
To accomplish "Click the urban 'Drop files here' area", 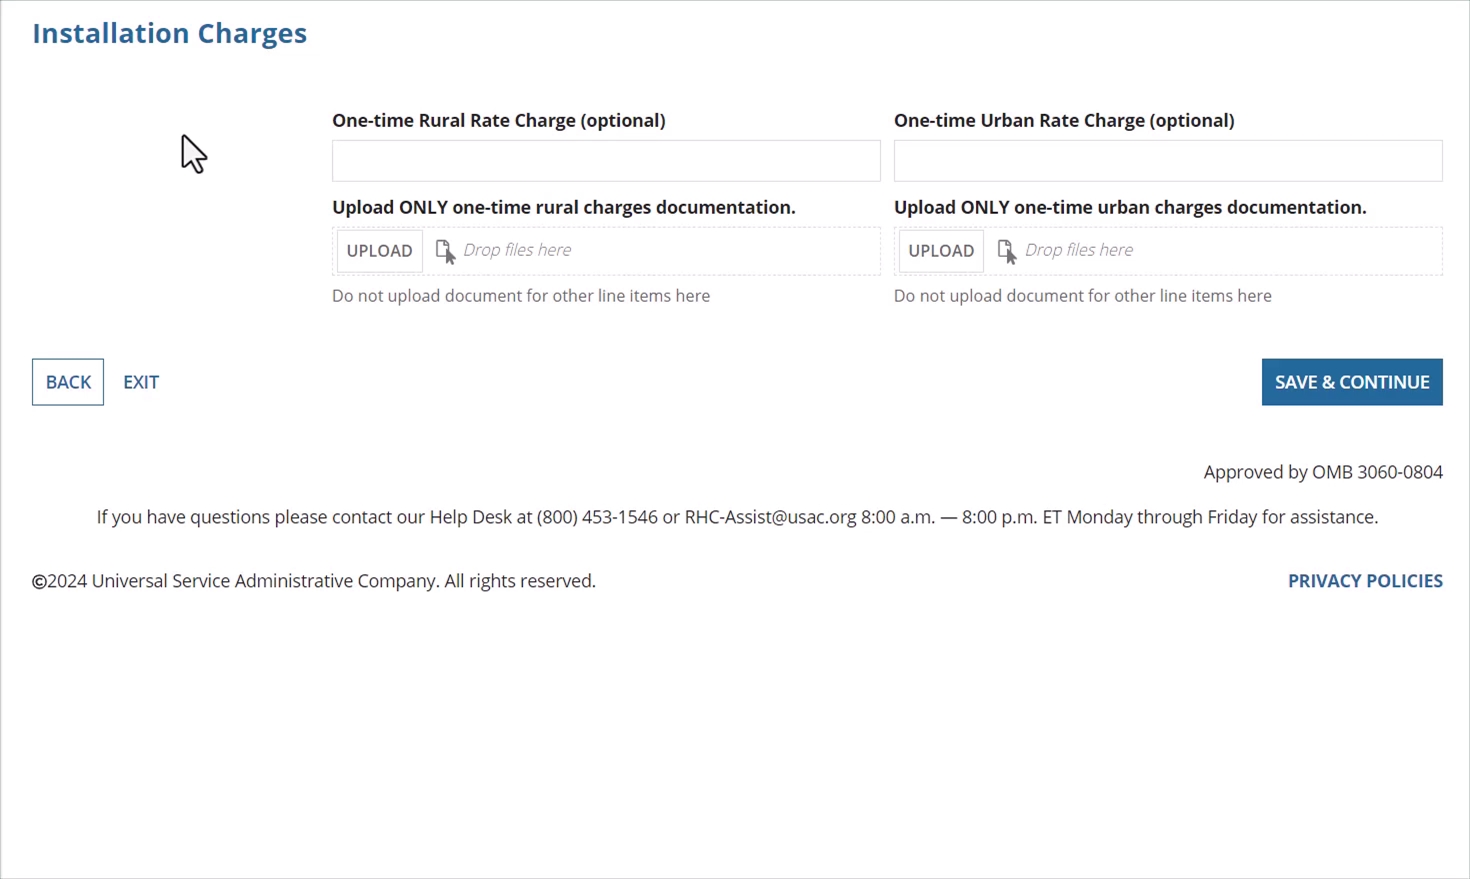I will point(1079,250).
